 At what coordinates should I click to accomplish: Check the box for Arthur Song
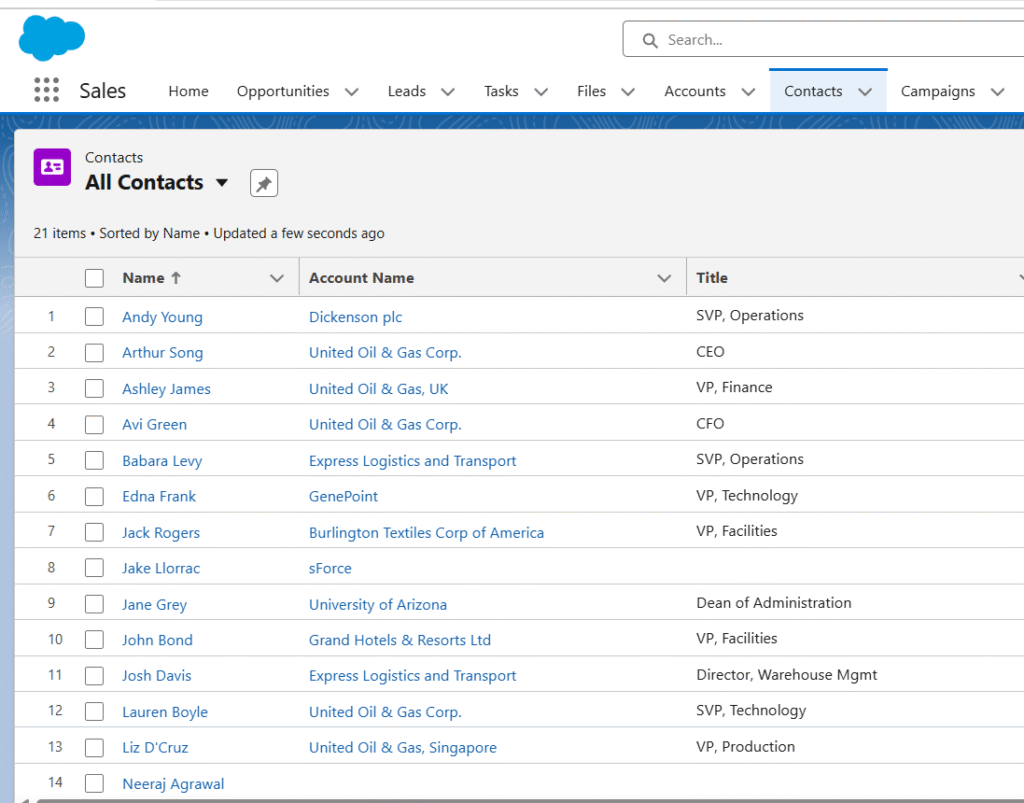pyautogui.click(x=94, y=353)
